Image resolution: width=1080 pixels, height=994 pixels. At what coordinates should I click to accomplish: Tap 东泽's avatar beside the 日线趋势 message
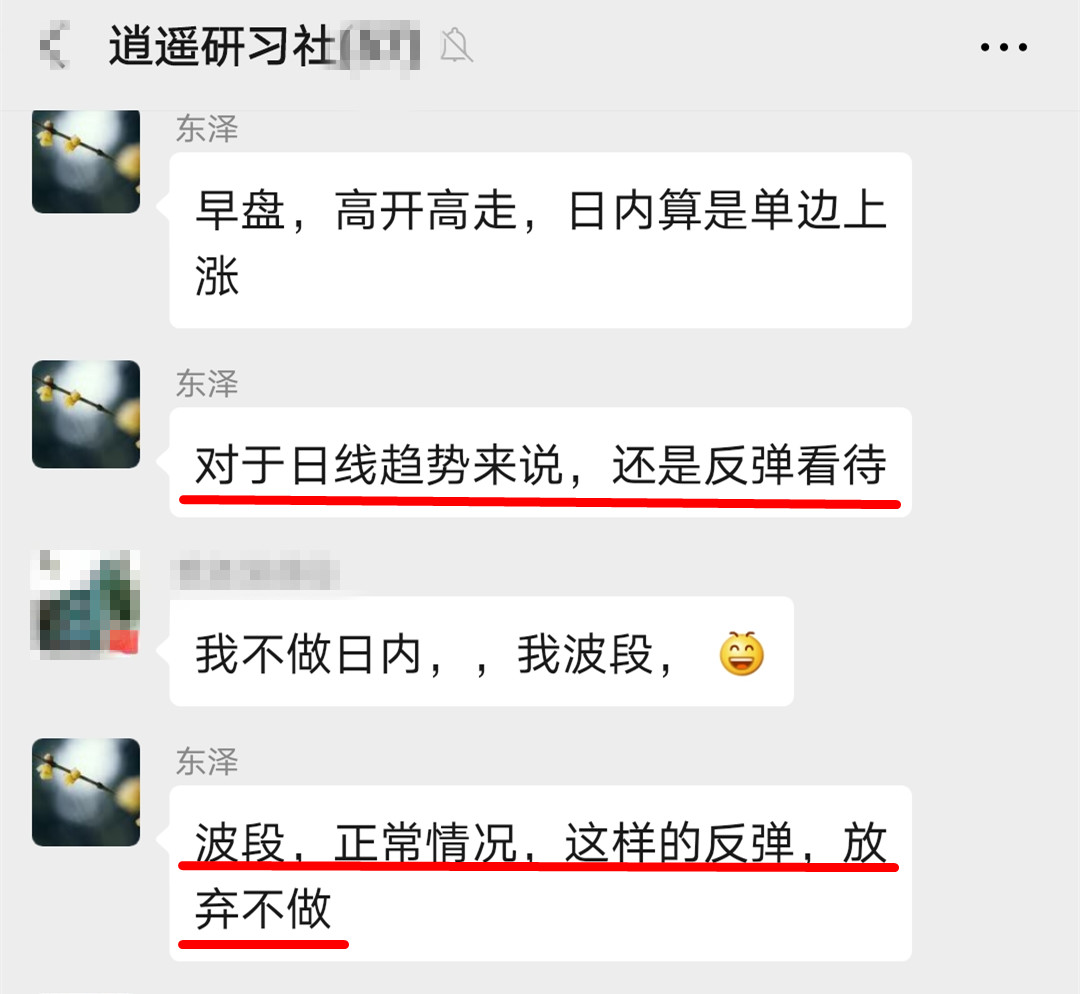86,414
